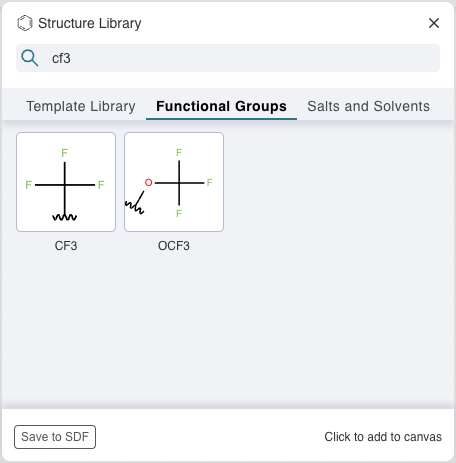Screen dimensions: 456x463
Task: Open the Salts and Solvents tab
Action: click(368, 106)
